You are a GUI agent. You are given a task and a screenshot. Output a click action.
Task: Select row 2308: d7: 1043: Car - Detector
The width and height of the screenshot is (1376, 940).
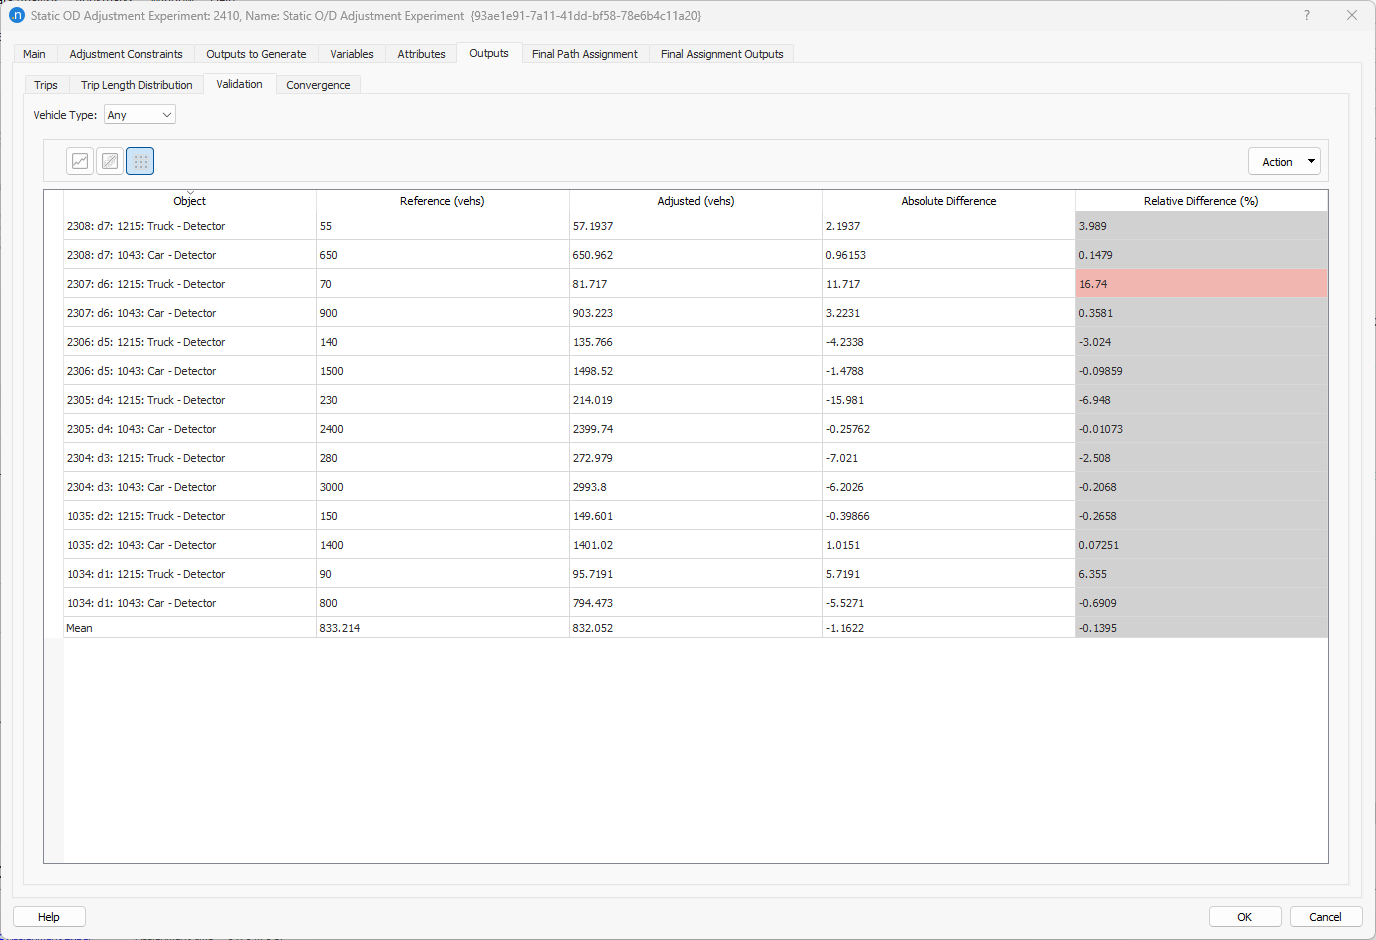coord(190,255)
